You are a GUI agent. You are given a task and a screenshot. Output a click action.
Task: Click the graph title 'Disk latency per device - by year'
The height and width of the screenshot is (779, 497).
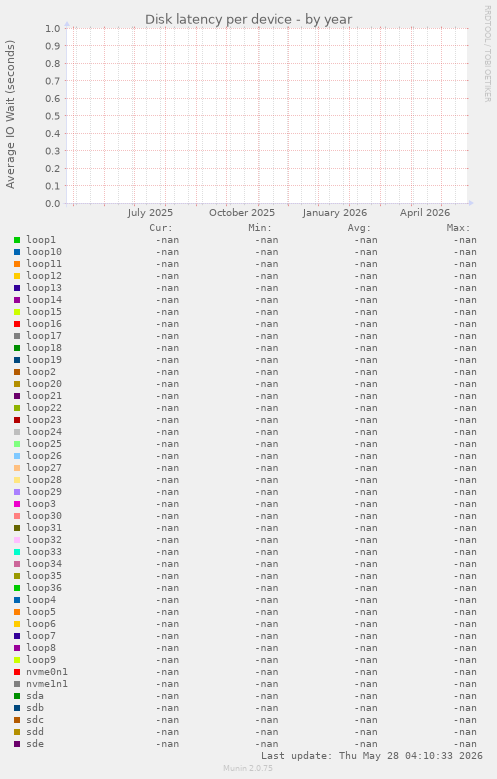coord(248,19)
